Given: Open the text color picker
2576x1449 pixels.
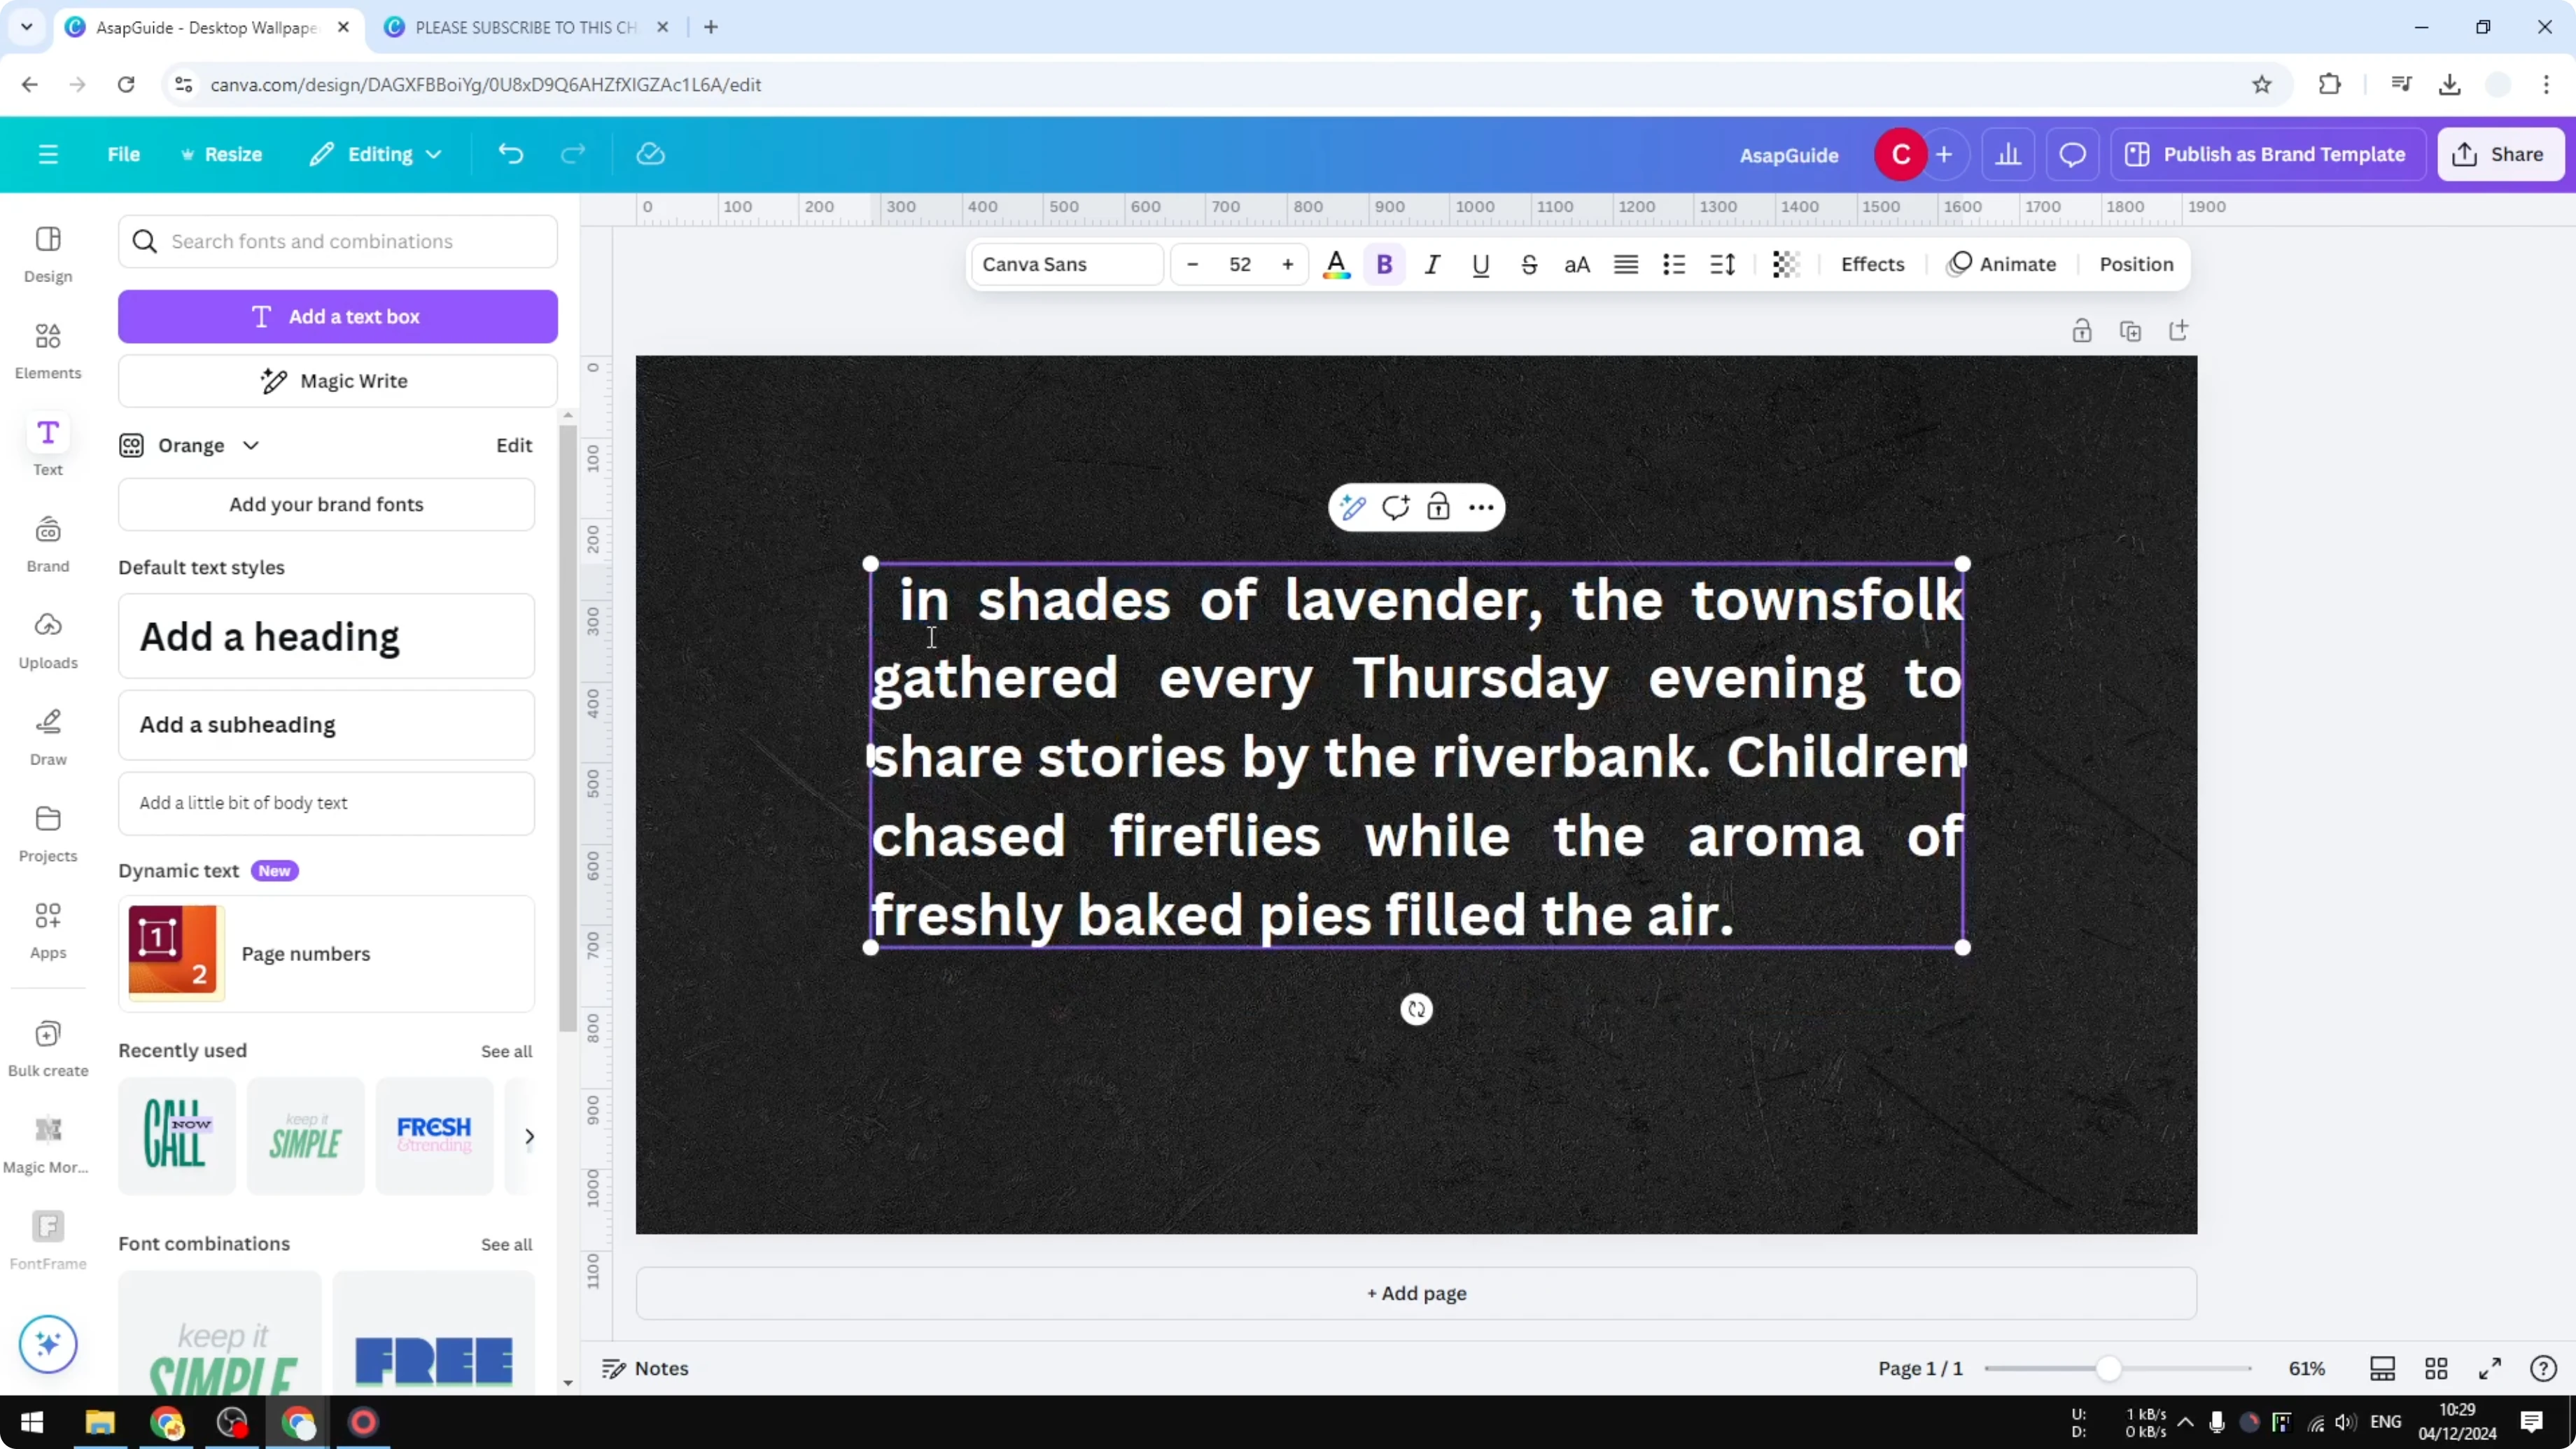Looking at the screenshot, I should pos(1336,264).
